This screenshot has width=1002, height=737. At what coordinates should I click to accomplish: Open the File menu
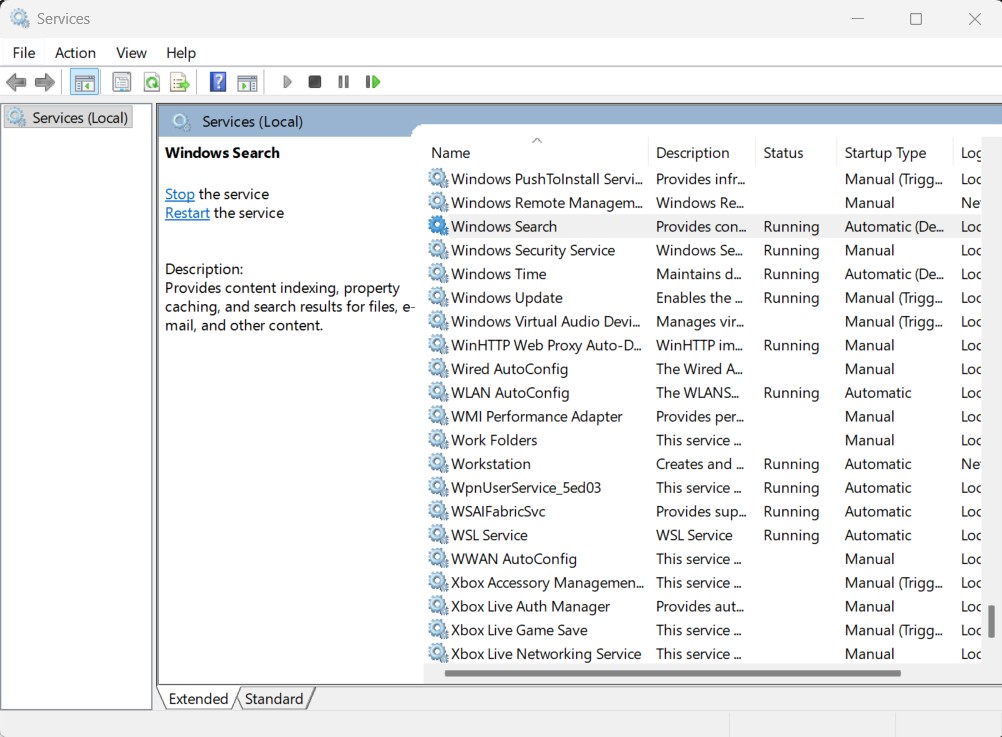(24, 52)
